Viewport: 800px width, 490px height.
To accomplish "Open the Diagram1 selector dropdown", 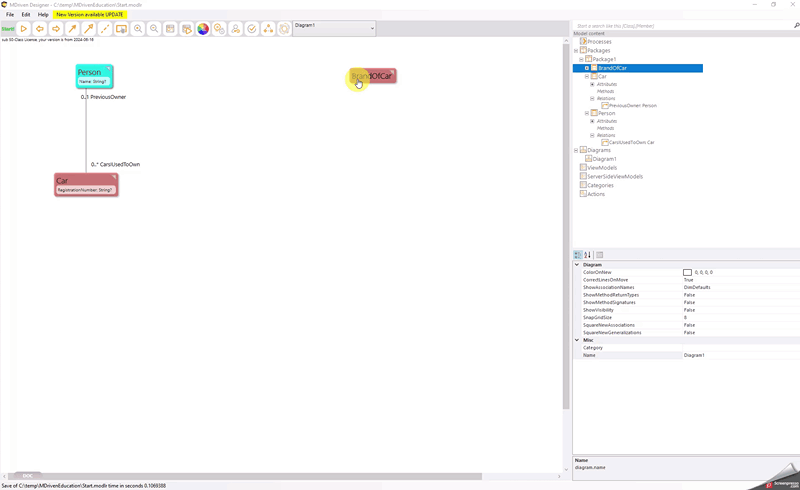I will pyautogui.click(x=372, y=28).
